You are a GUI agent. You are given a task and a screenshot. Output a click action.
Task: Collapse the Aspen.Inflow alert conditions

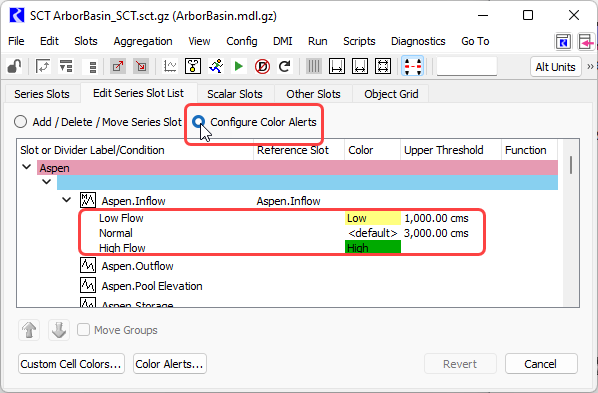pos(67,200)
